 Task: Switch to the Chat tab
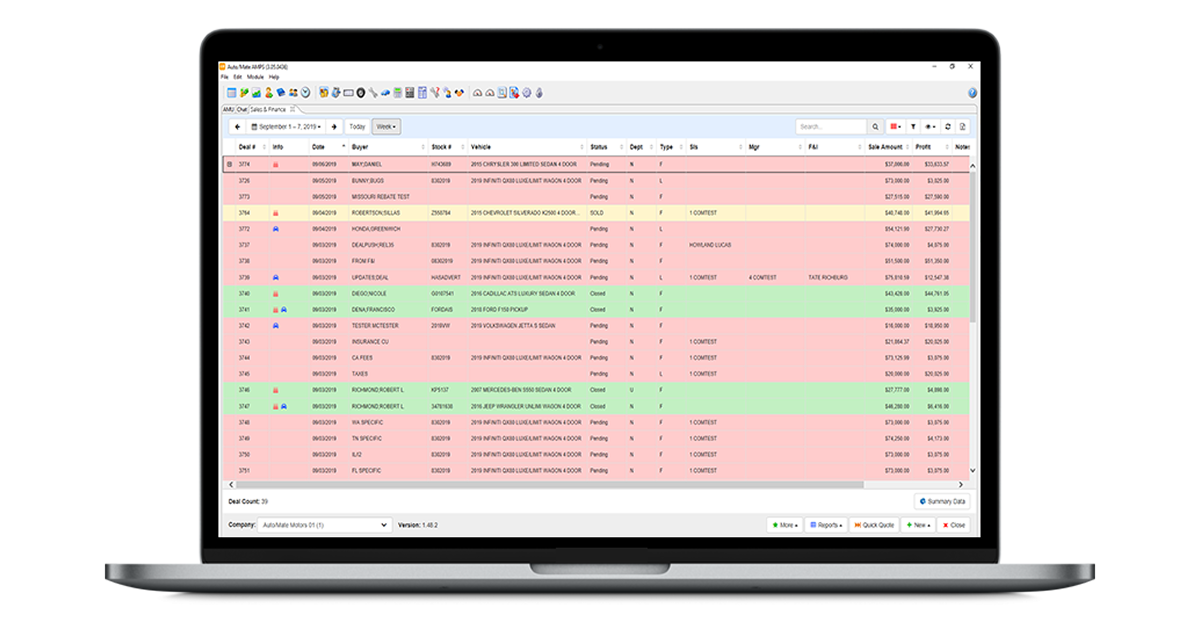coord(242,109)
